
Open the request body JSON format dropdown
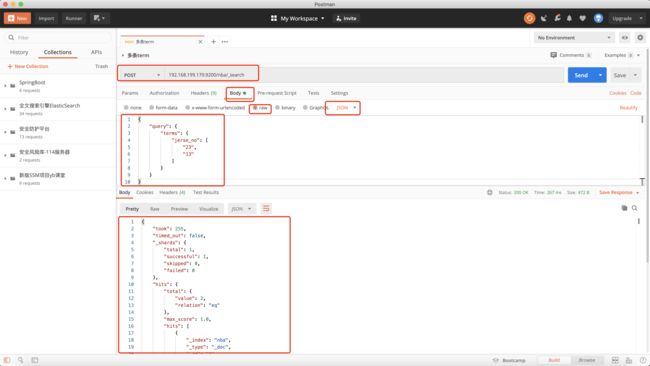tap(346, 108)
